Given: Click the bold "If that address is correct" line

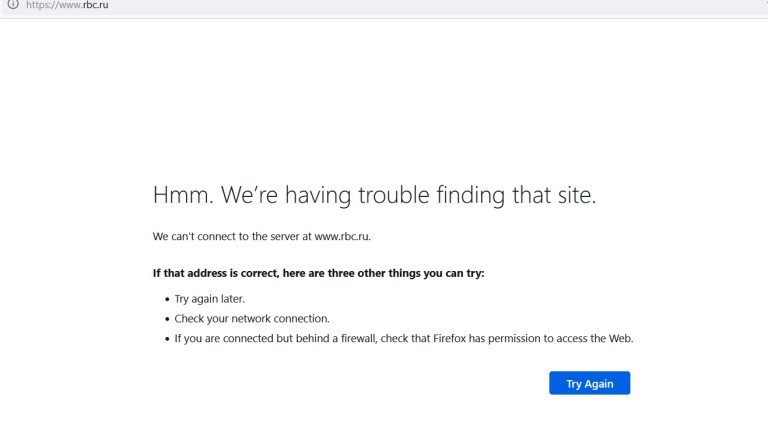Looking at the screenshot, I should 318,273.
